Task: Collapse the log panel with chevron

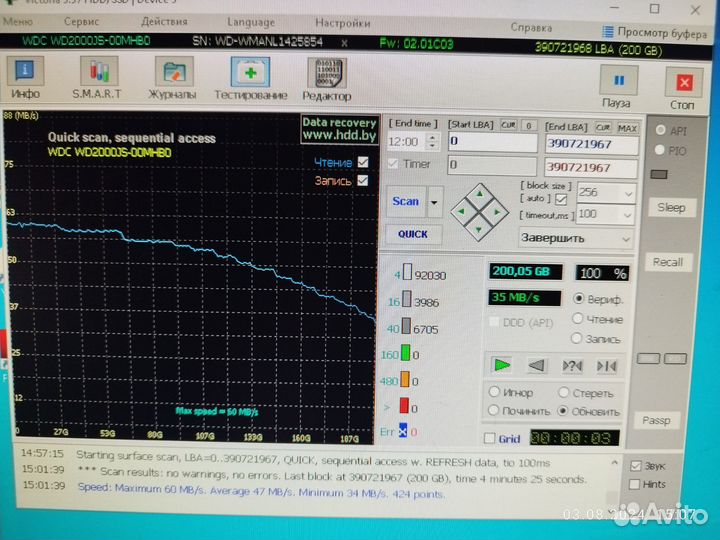Action: click(615, 463)
